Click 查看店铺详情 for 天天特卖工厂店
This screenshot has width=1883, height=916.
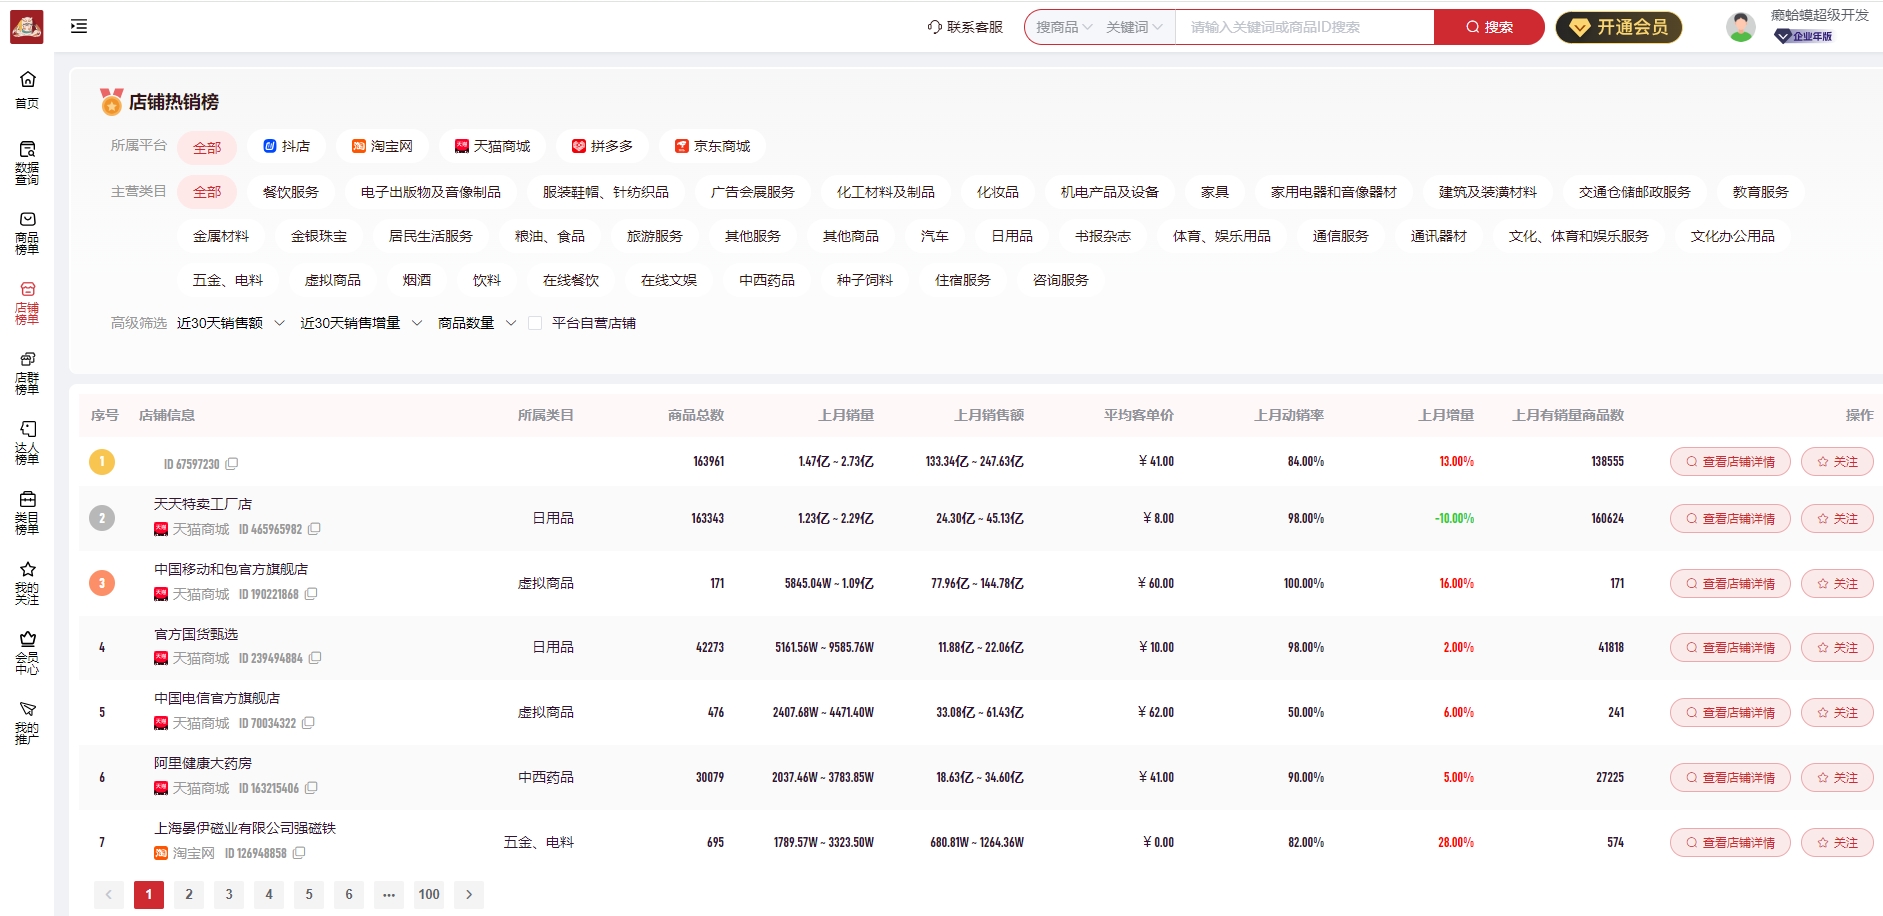[x=1730, y=518]
